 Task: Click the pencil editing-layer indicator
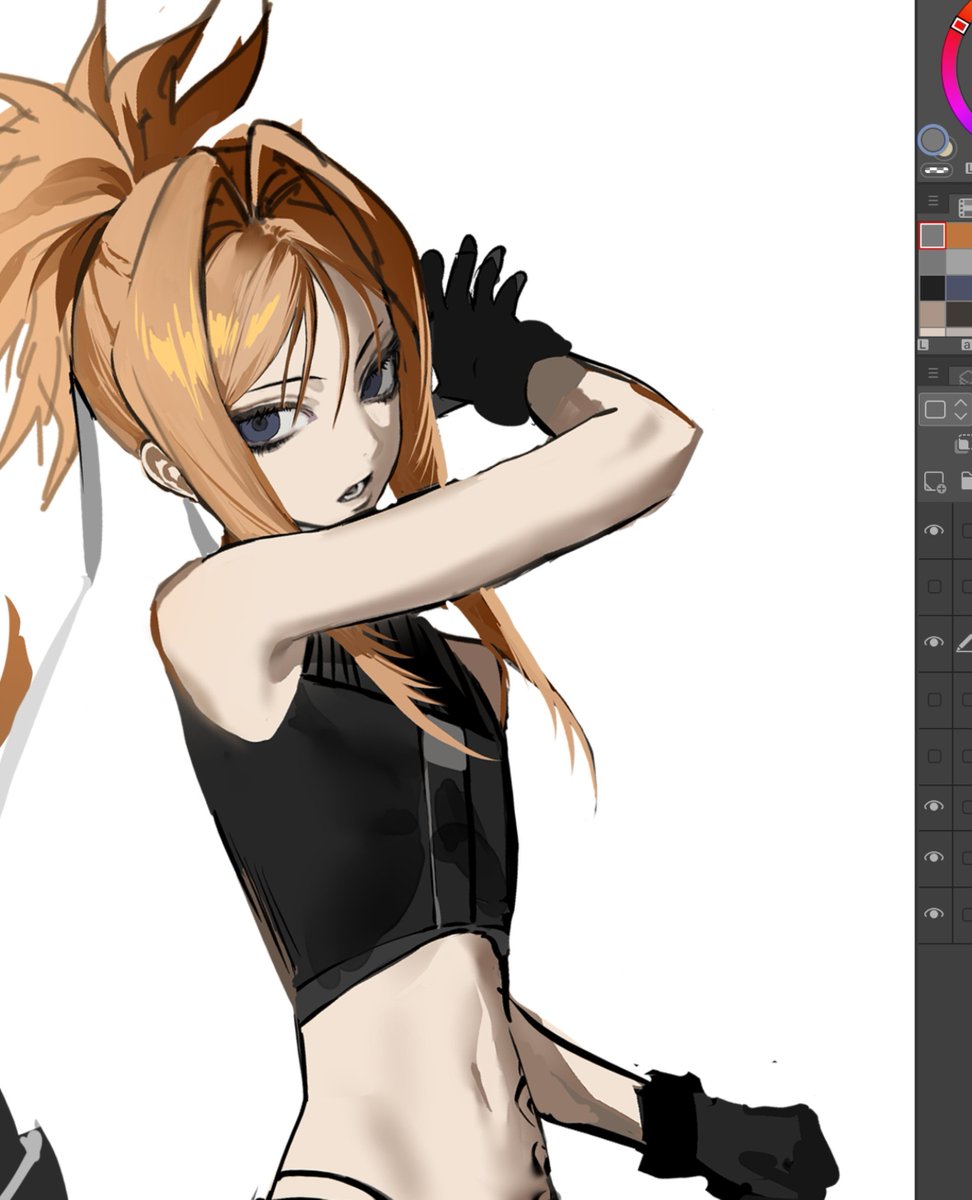coord(965,642)
